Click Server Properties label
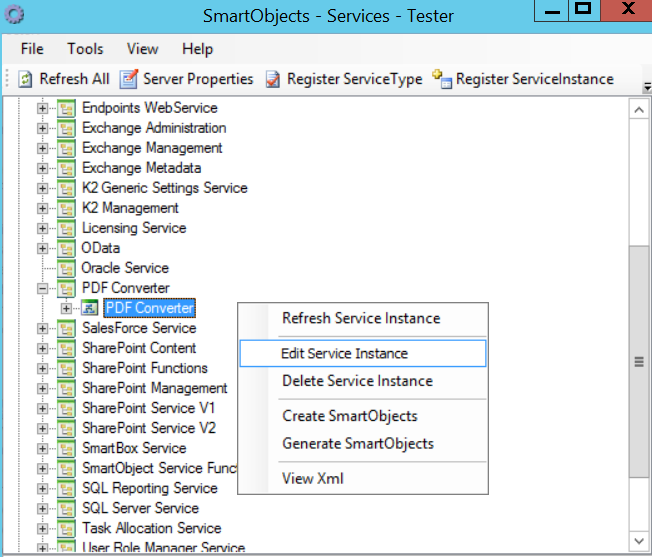652x557 pixels. tap(198, 79)
